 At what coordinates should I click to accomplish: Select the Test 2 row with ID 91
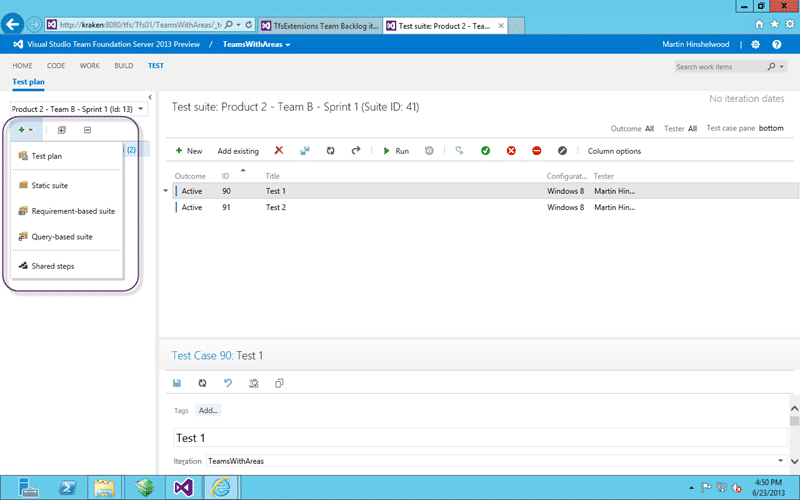point(485,207)
